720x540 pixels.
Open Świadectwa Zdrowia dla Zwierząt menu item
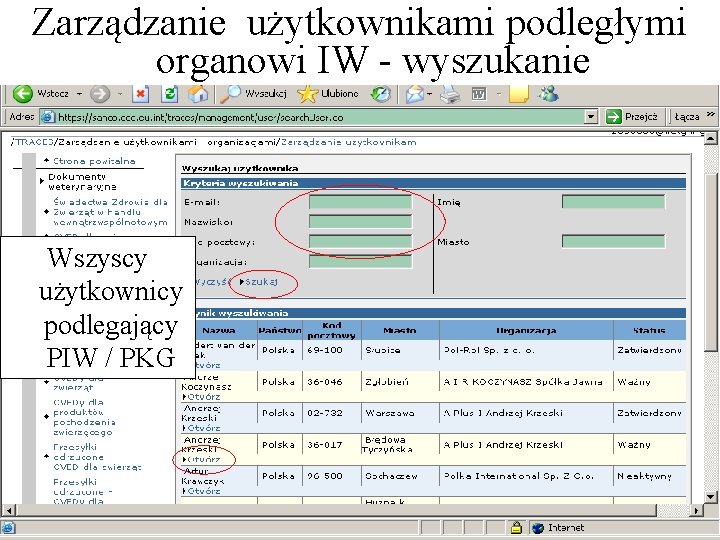110,212
